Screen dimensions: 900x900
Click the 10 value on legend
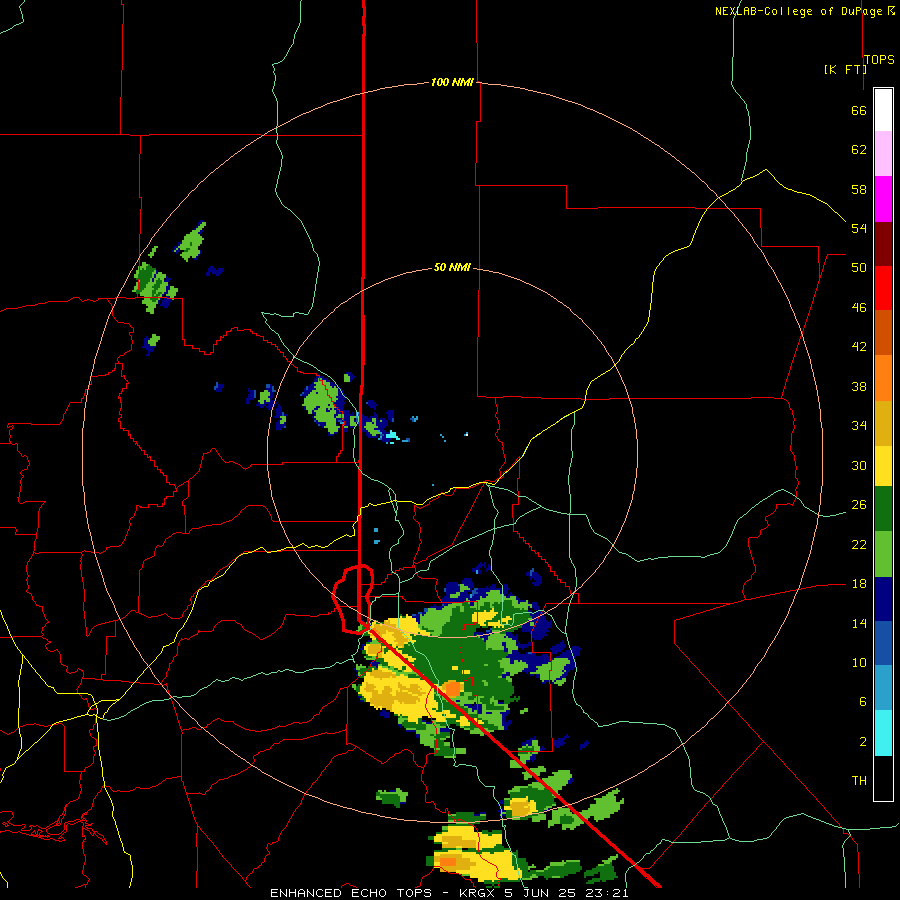coord(859,662)
